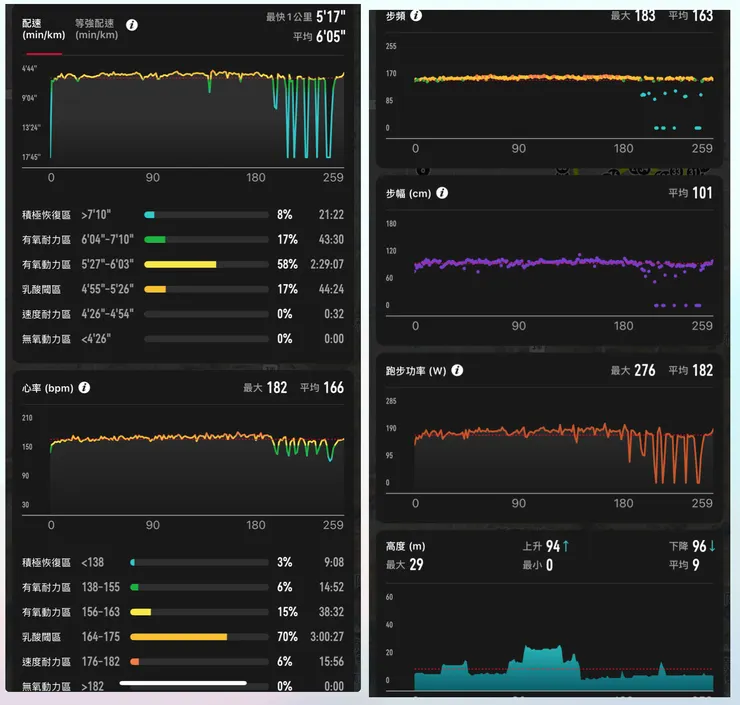Select the cadence 平均 163 value
740x705 pixels.
[x=690, y=16]
